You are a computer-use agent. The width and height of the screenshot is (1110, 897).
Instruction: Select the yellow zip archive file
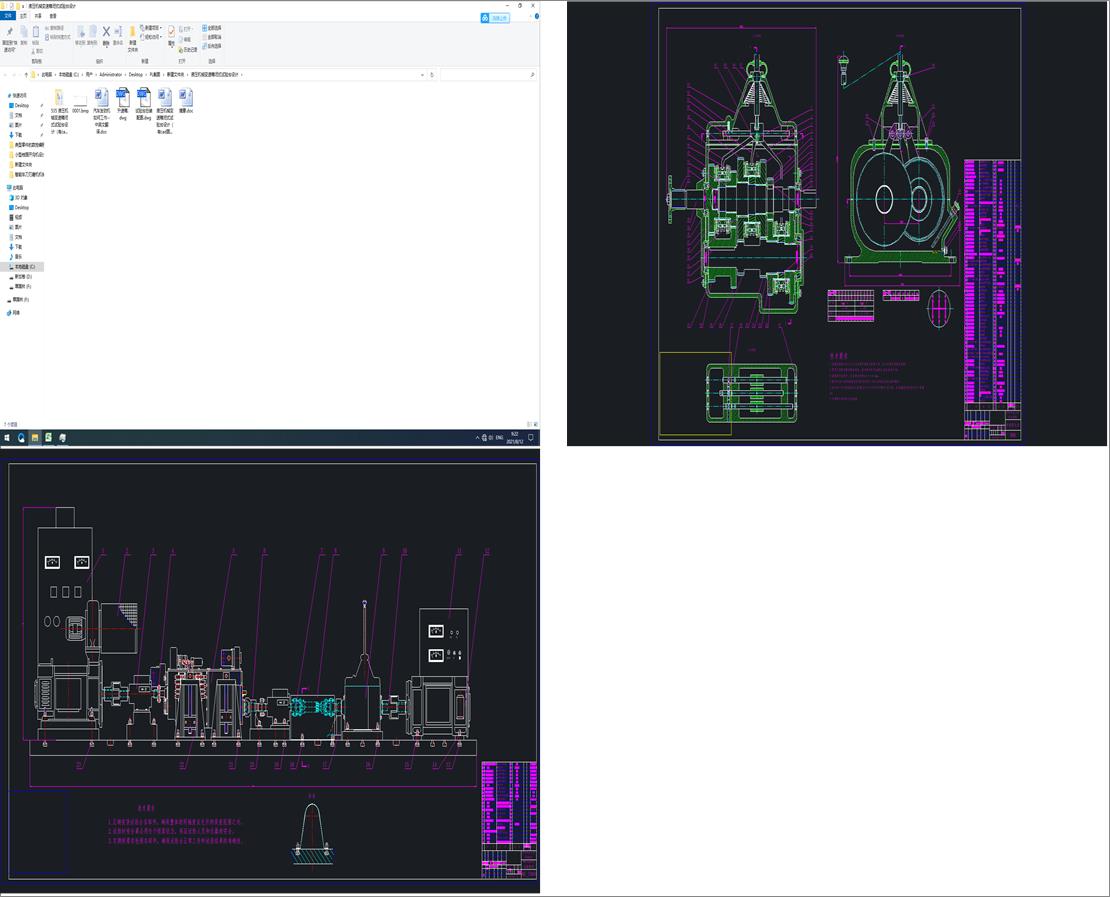tap(59, 110)
